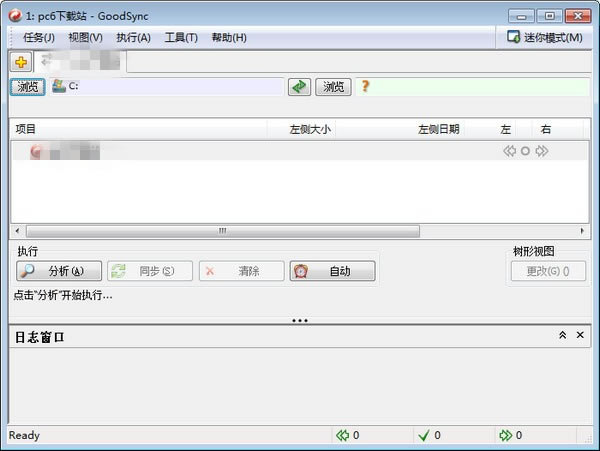The height and width of the screenshot is (451, 600).
Task: Click the yellow plus new job button
Action: [21, 62]
